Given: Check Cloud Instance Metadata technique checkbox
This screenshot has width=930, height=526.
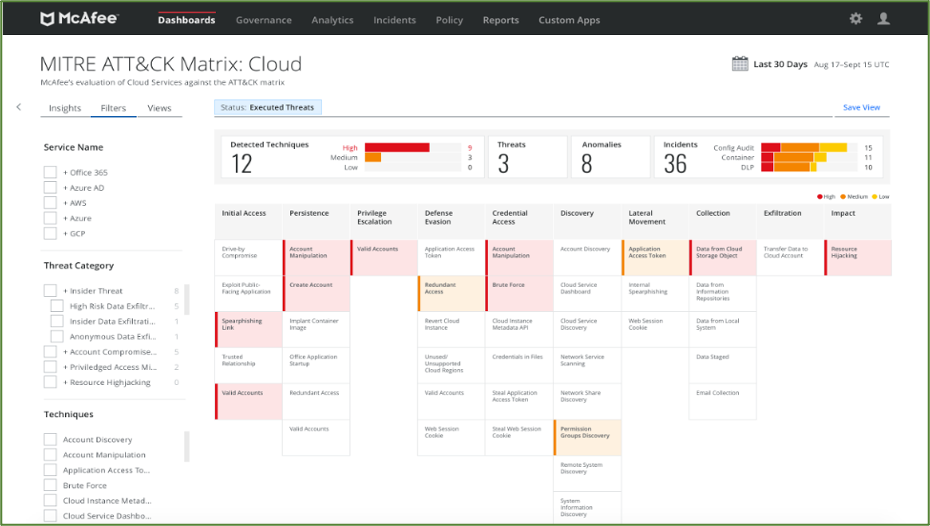Looking at the screenshot, I should pyautogui.click(x=50, y=501).
